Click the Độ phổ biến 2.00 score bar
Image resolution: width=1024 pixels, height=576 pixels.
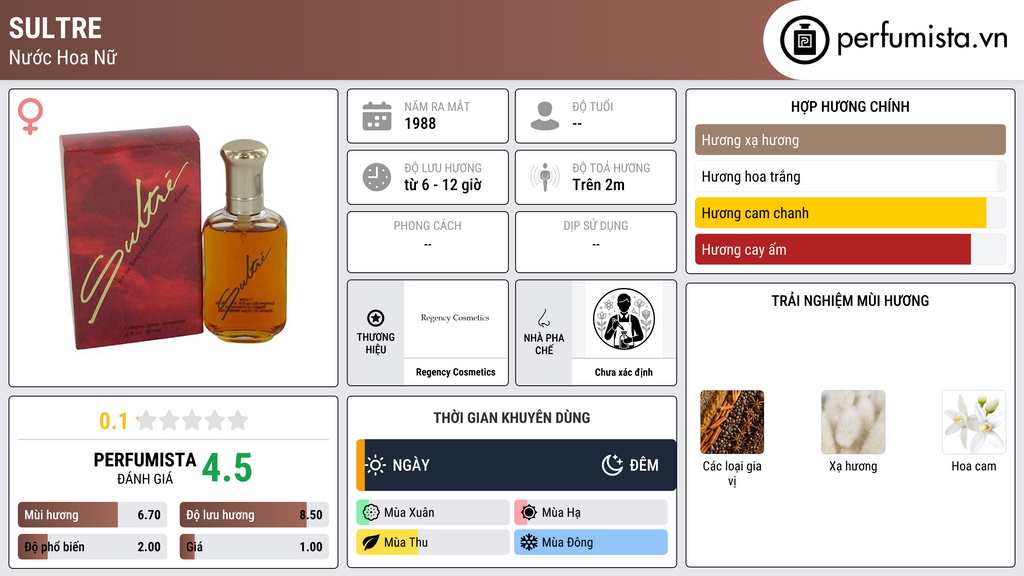(x=93, y=547)
